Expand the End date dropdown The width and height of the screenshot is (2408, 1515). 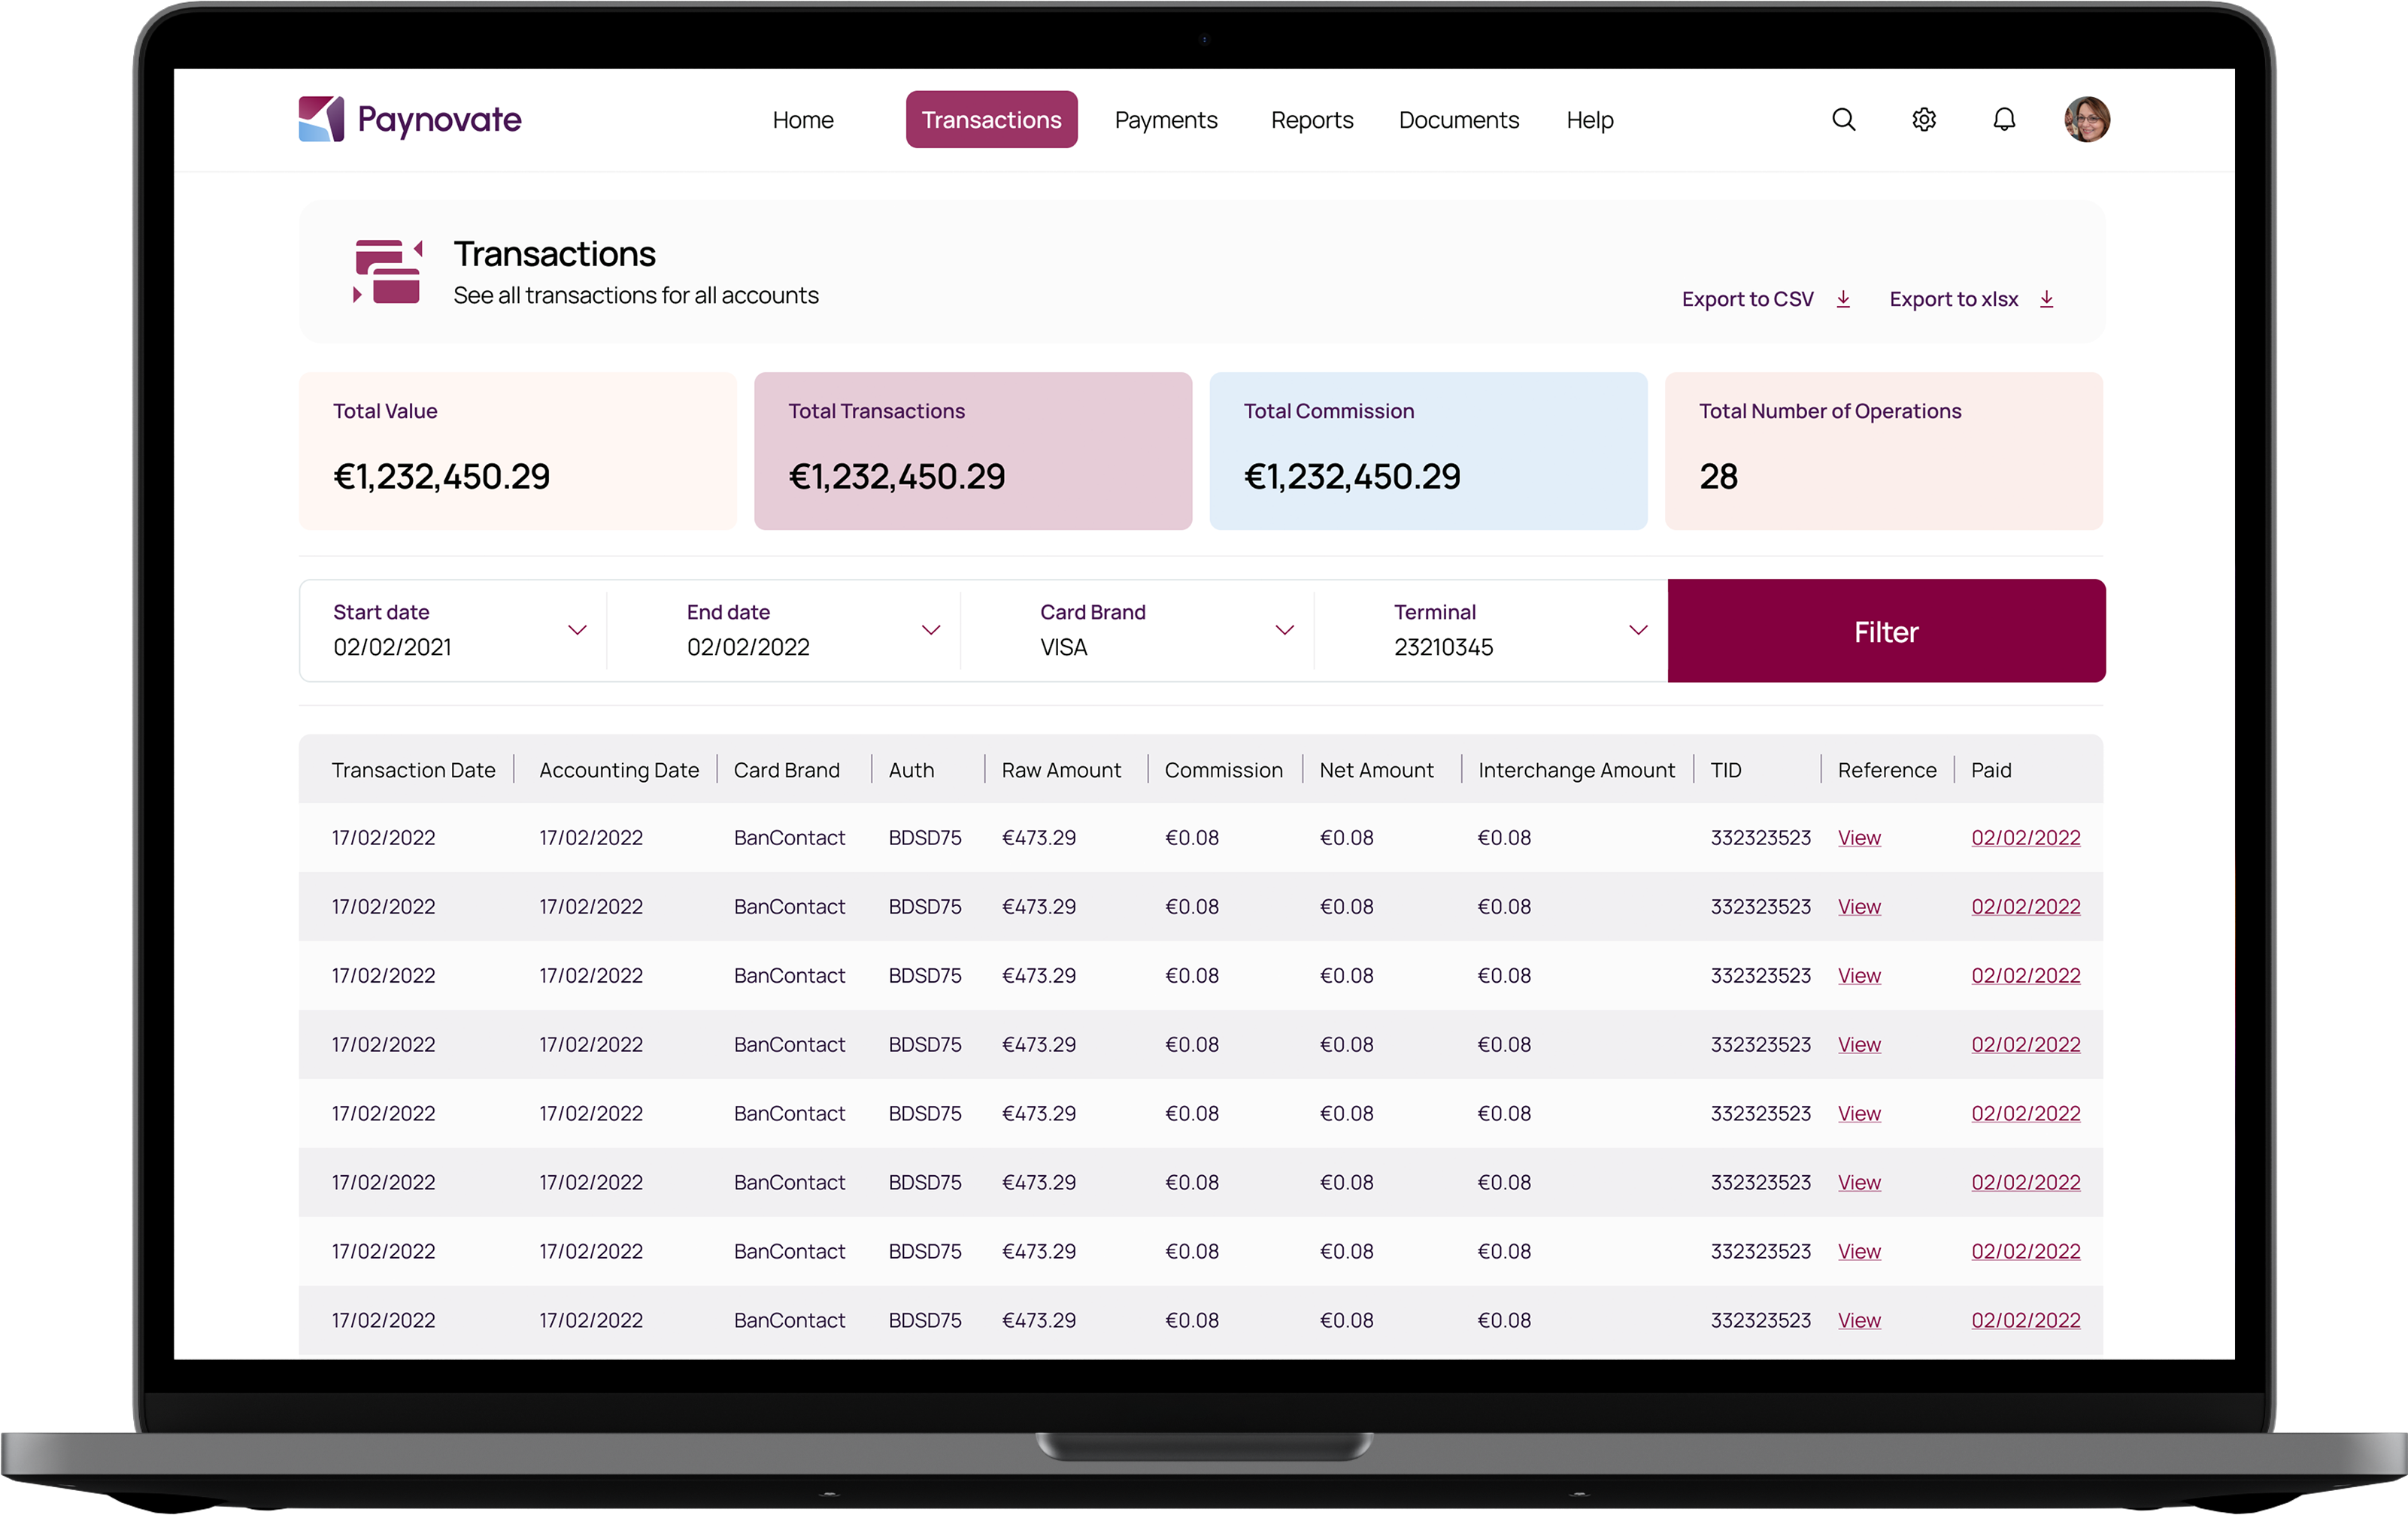(x=930, y=630)
